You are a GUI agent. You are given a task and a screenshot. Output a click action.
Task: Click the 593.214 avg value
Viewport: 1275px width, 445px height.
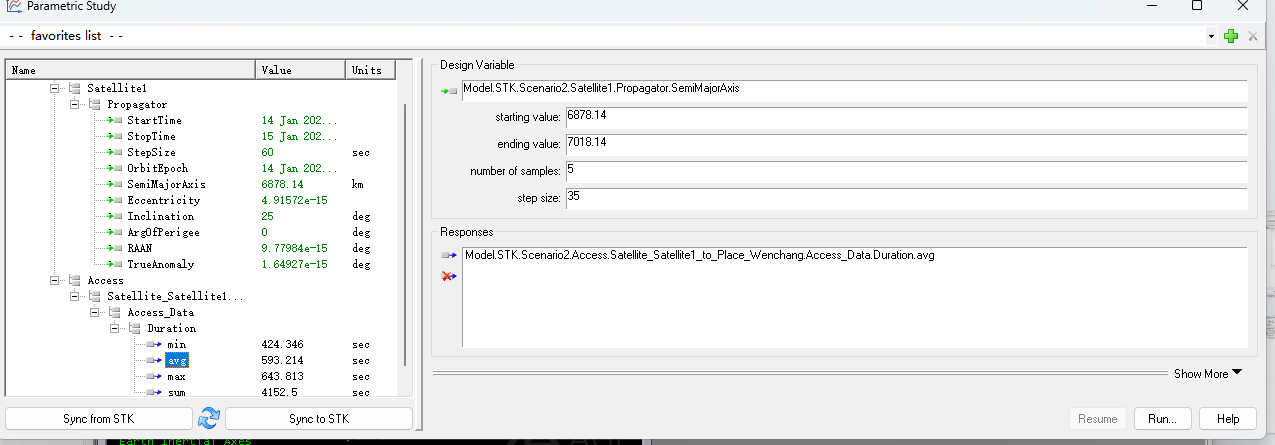[283, 360]
